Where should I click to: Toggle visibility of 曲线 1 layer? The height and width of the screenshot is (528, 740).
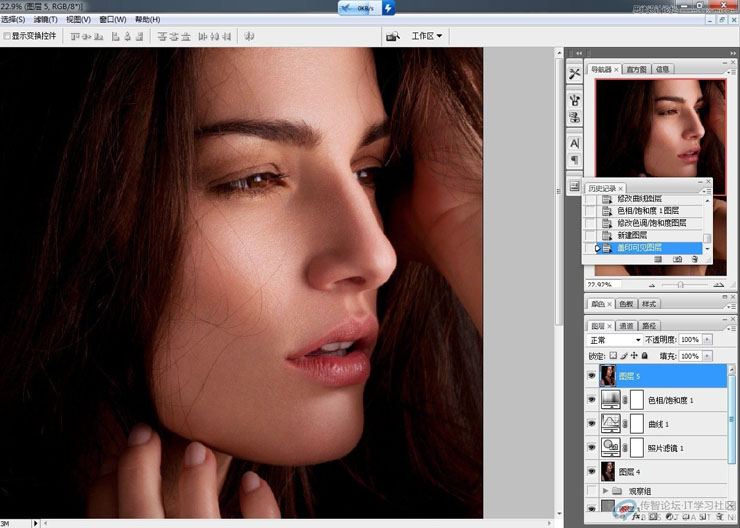click(591, 424)
